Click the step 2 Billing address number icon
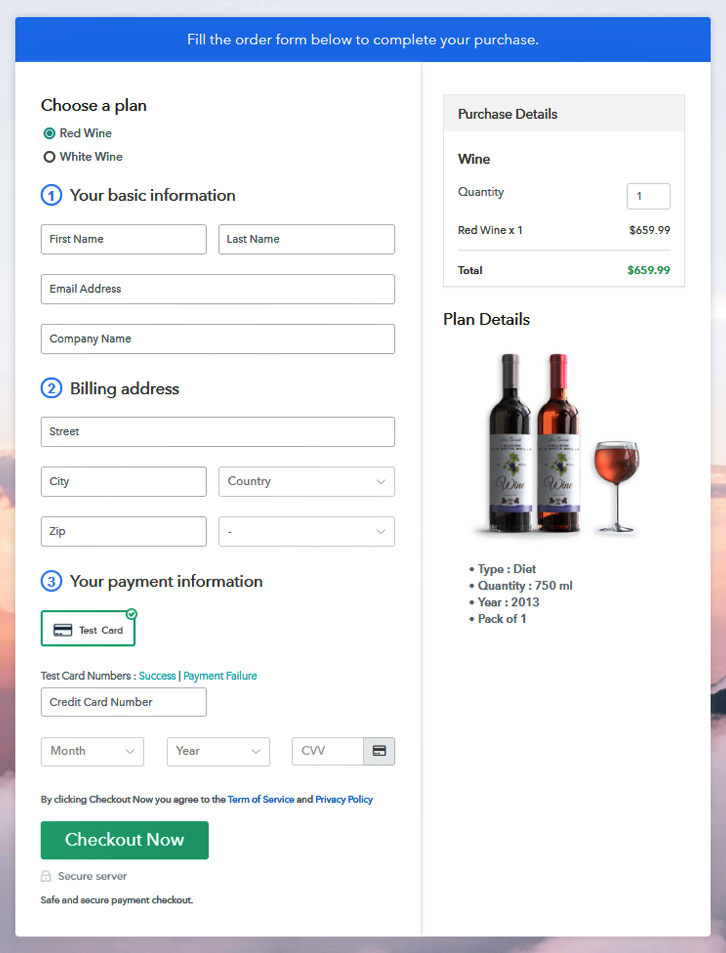This screenshot has height=953, width=726. pos(51,388)
